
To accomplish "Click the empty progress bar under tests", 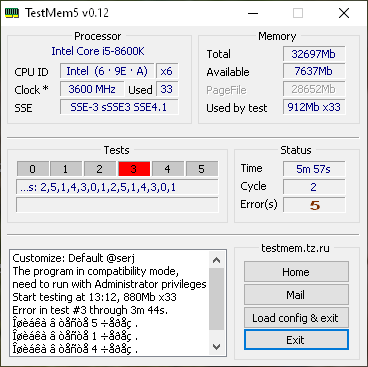I will coord(117,205).
